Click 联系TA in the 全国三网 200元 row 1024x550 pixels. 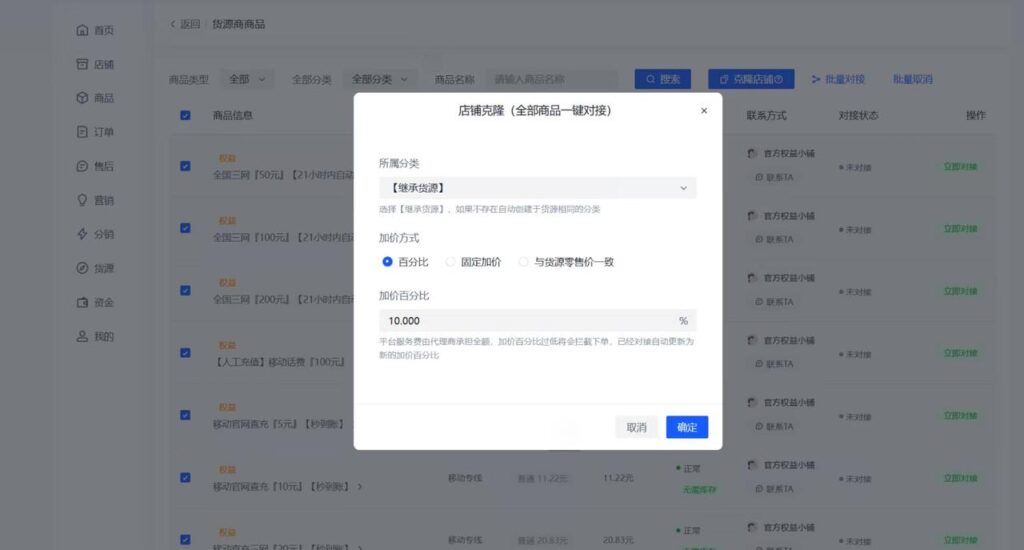tap(775, 302)
